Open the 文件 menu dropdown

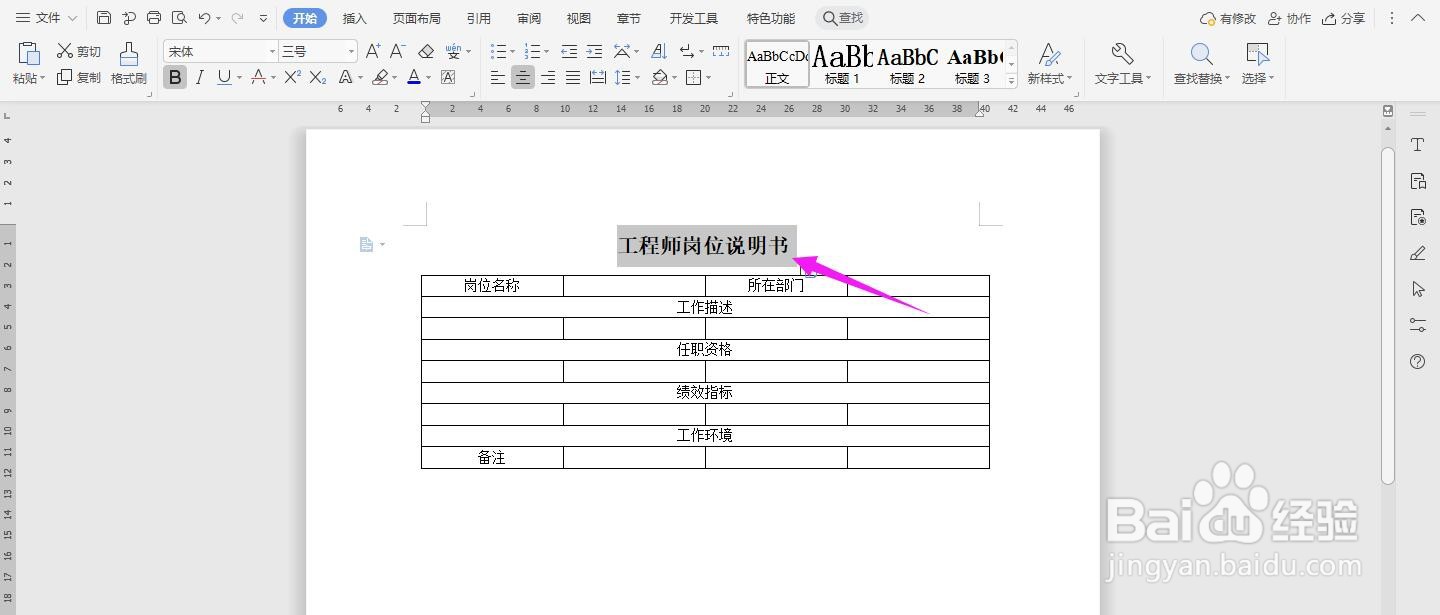pyautogui.click(x=46, y=18)
